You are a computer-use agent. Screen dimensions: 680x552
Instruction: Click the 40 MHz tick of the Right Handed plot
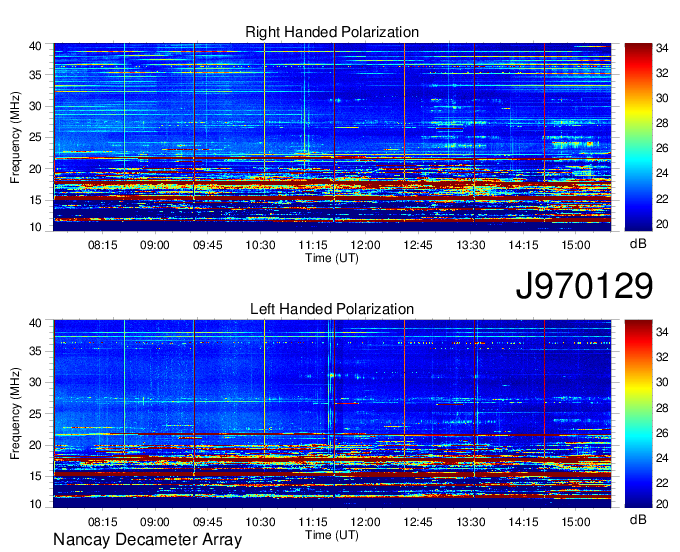35,46
